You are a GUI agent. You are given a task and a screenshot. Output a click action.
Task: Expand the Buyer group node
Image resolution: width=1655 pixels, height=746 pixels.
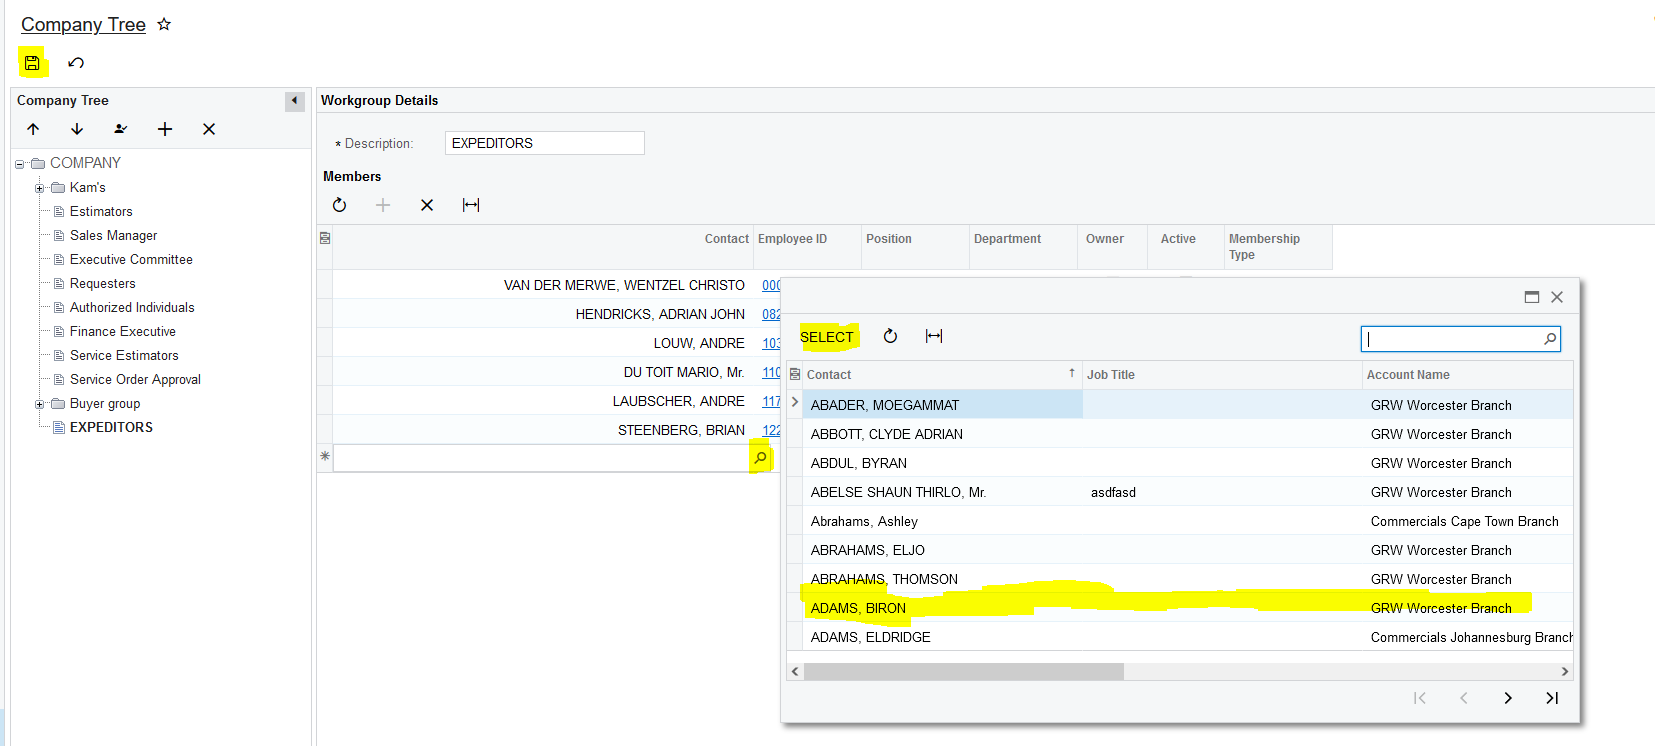click(x=40, y=404)
